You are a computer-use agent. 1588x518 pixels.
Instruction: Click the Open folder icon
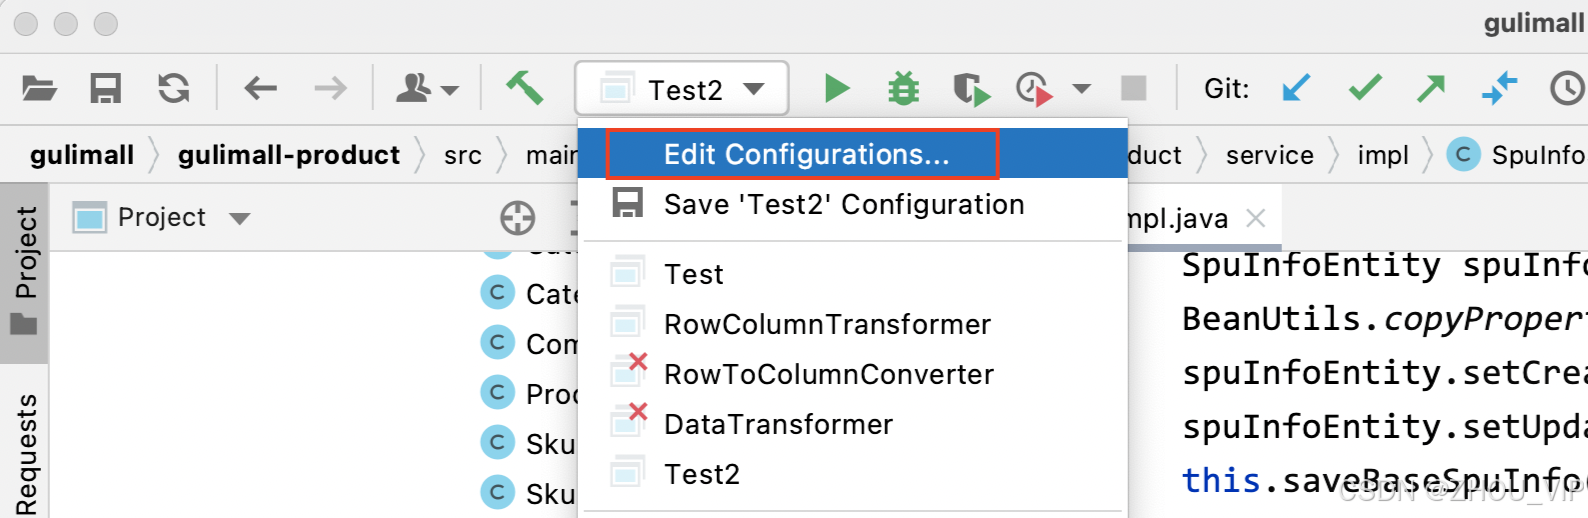point(39,89)
